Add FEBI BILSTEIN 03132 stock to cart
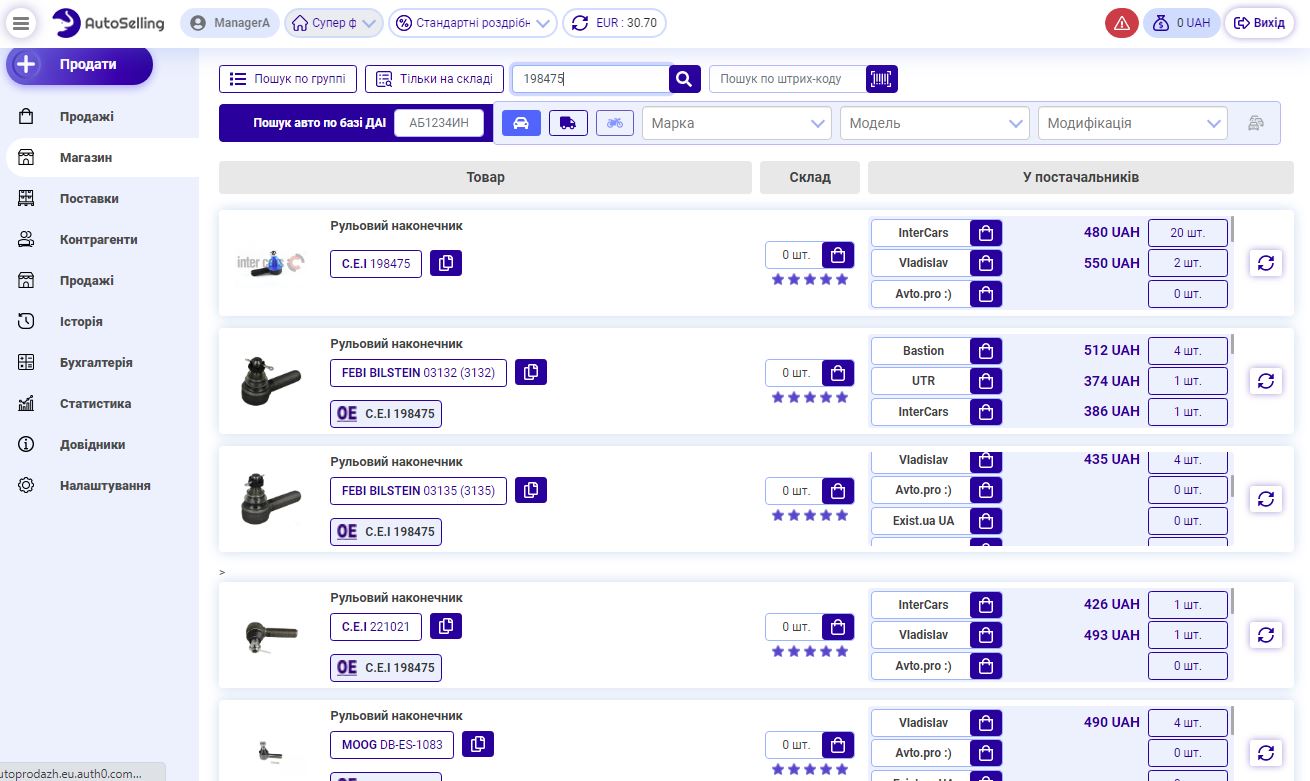The image size is (1310, 781). point(838,373)
